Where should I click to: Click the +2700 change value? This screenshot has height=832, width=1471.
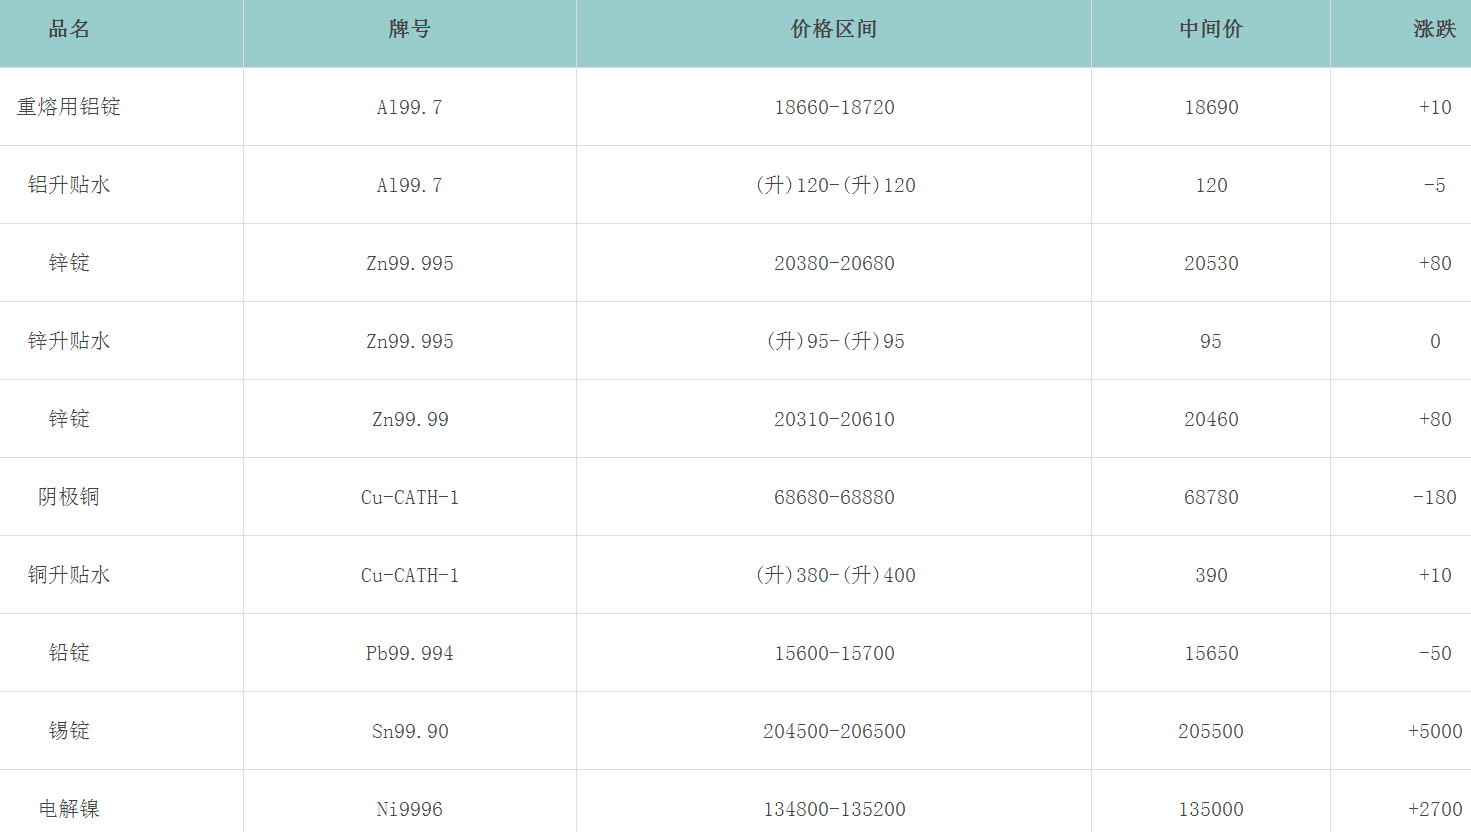coord(1434,810)
